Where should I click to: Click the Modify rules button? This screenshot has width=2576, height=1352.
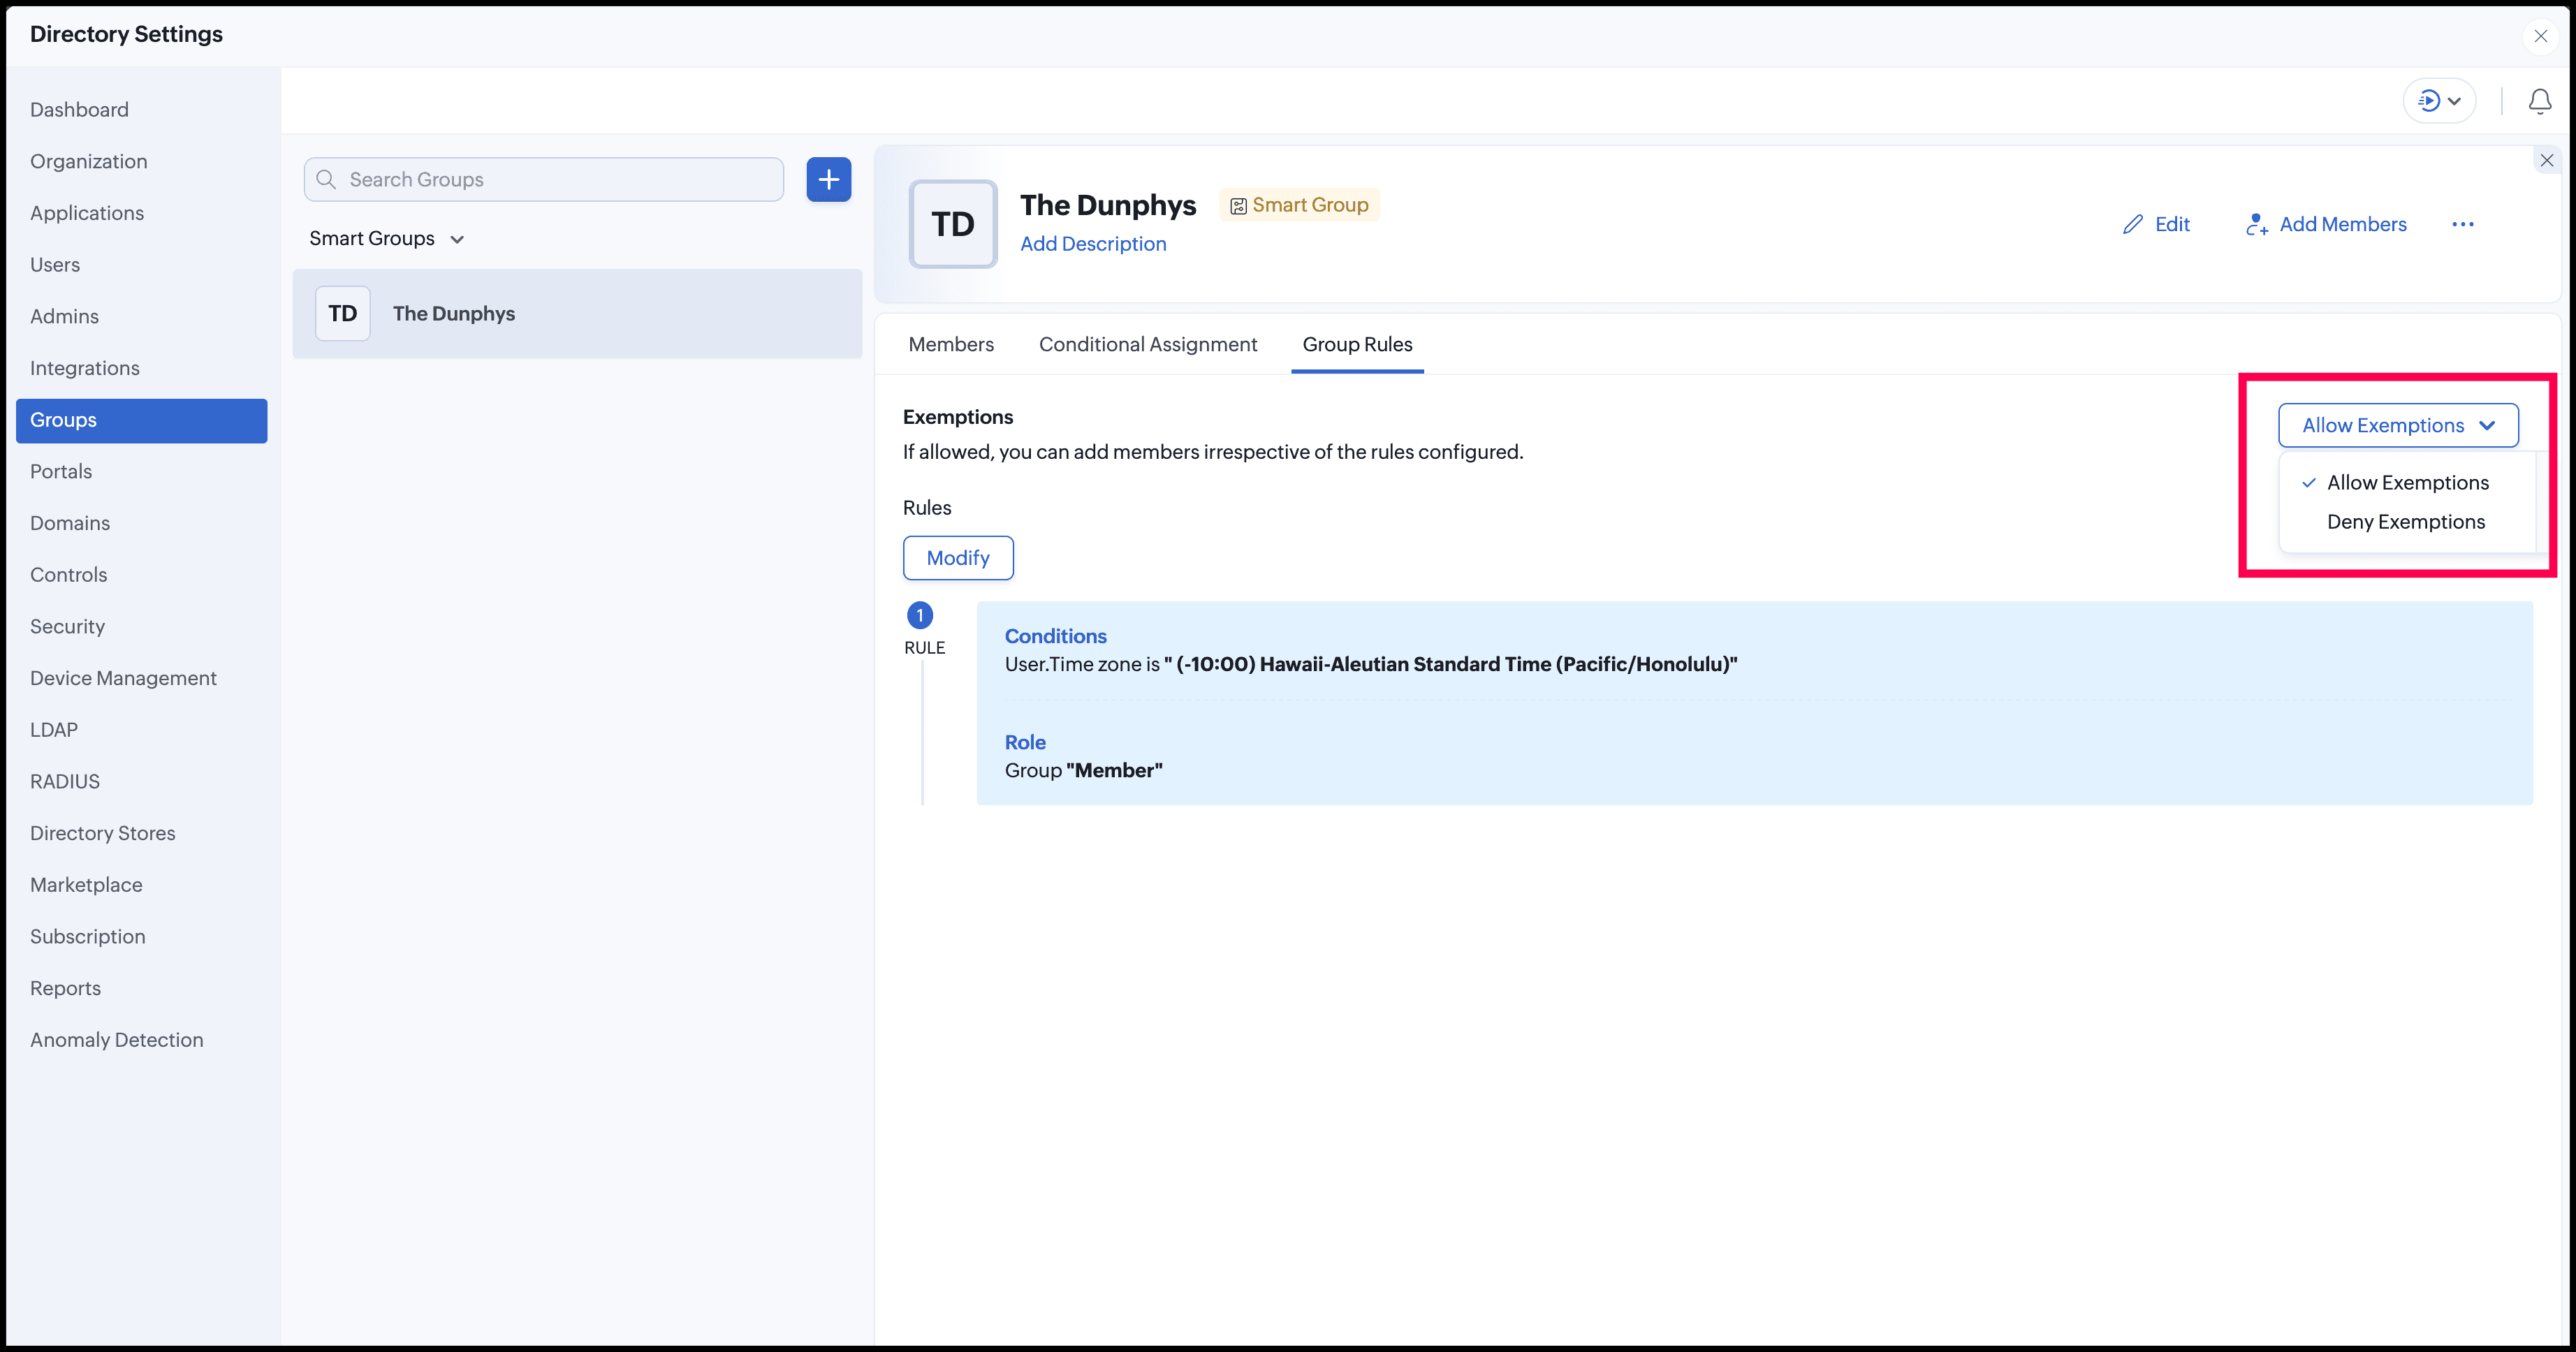(x=957, y=558)
